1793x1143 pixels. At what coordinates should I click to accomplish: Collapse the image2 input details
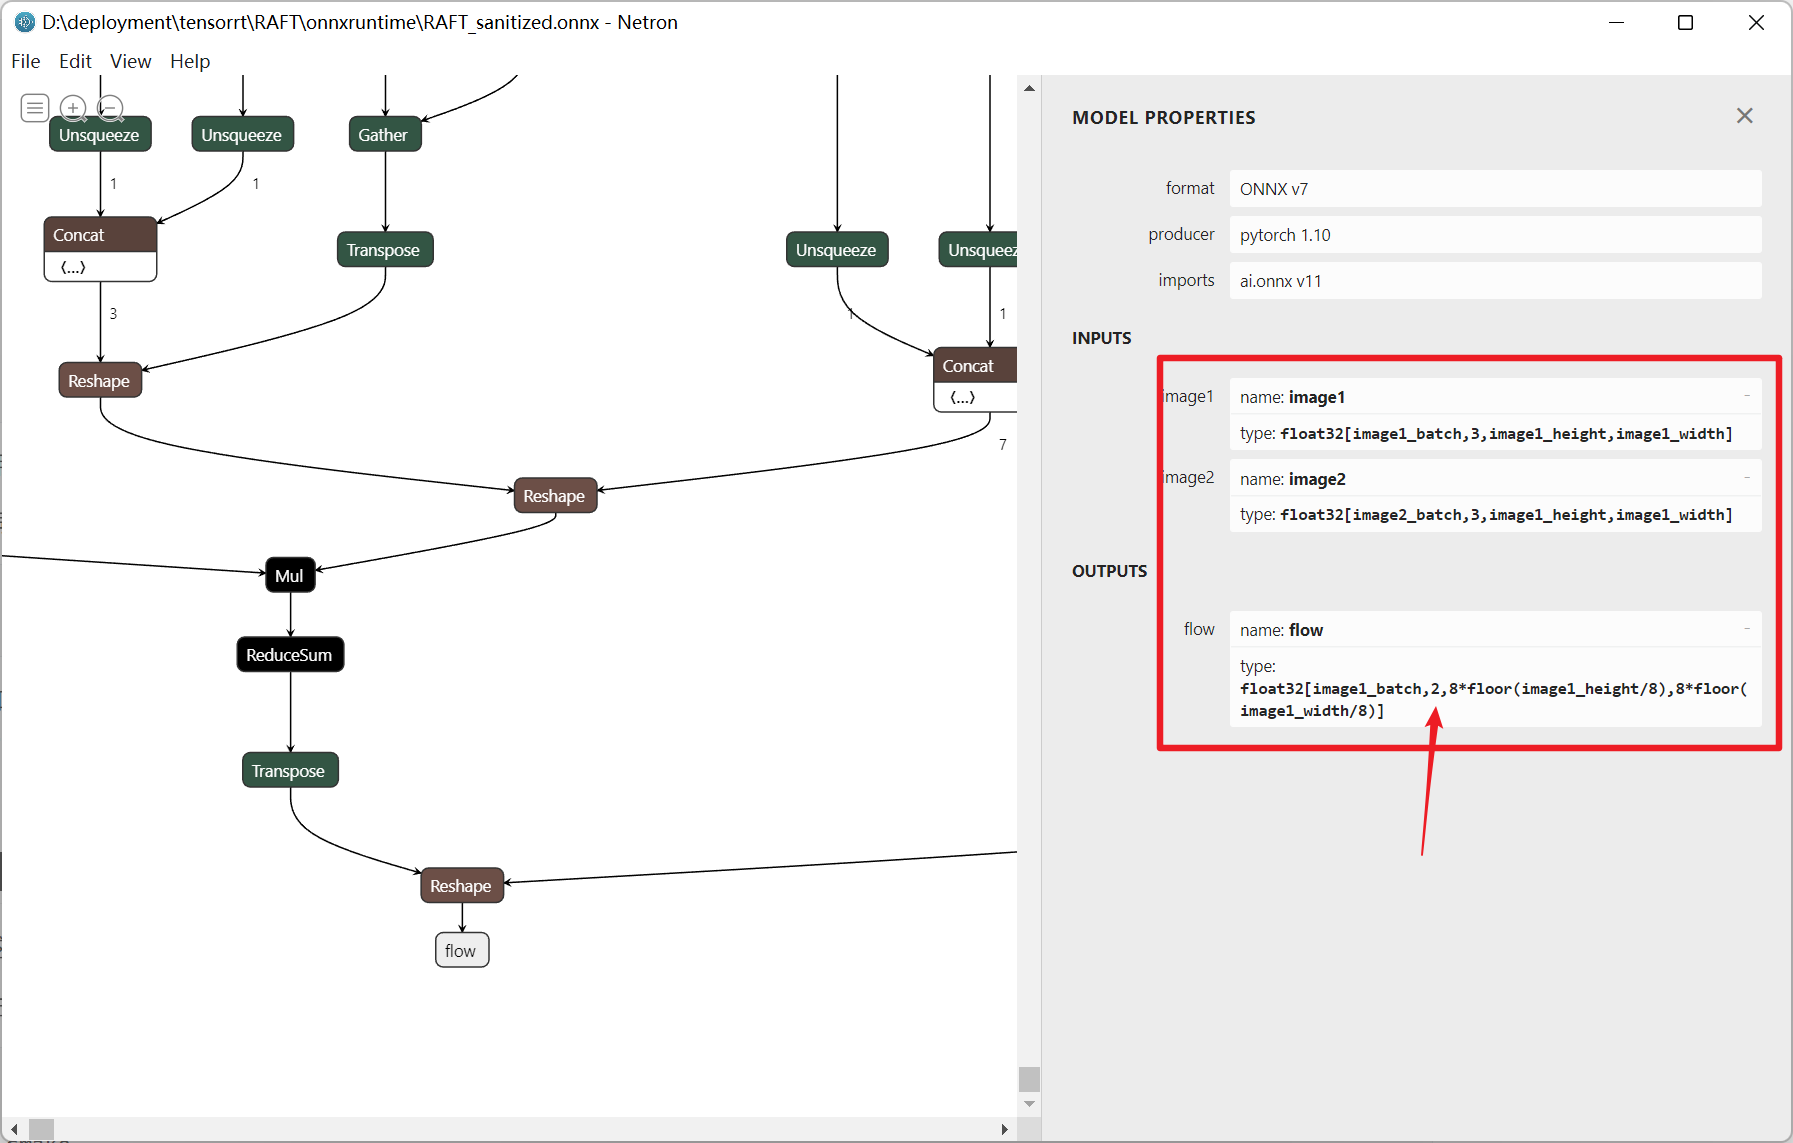pyautogui.click(x=1747, y=478)
